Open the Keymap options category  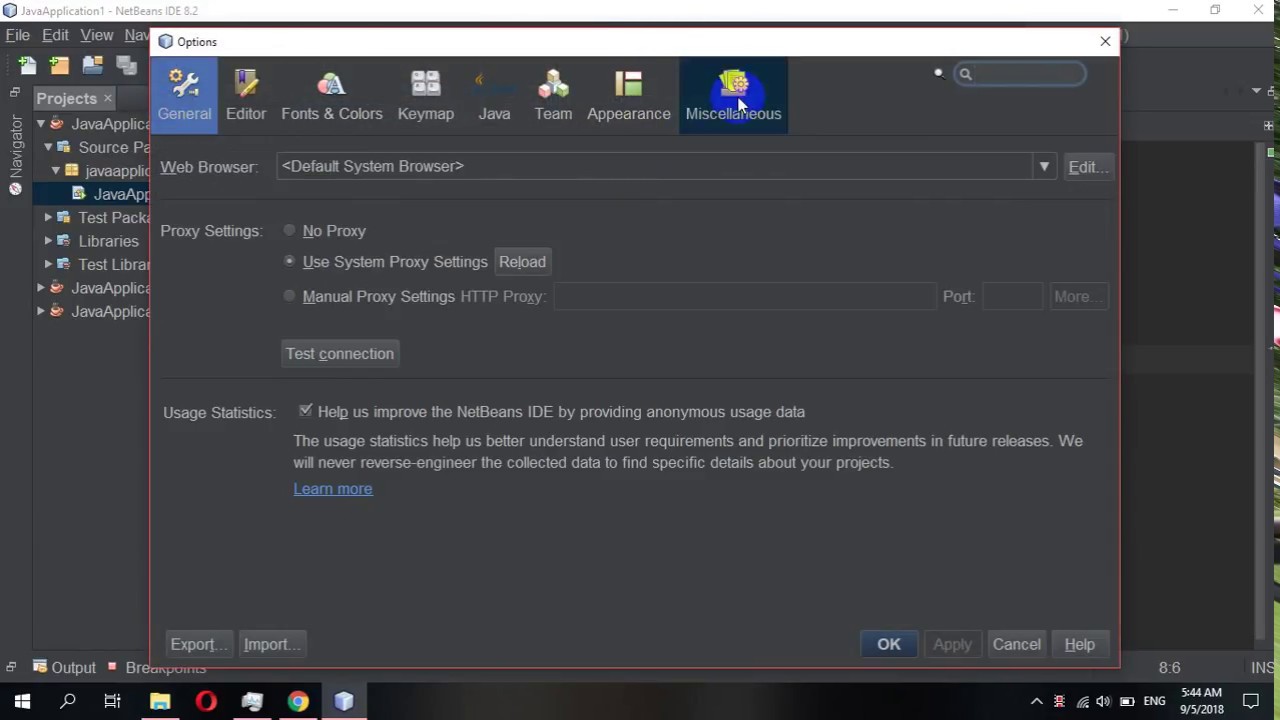point(426,96)
